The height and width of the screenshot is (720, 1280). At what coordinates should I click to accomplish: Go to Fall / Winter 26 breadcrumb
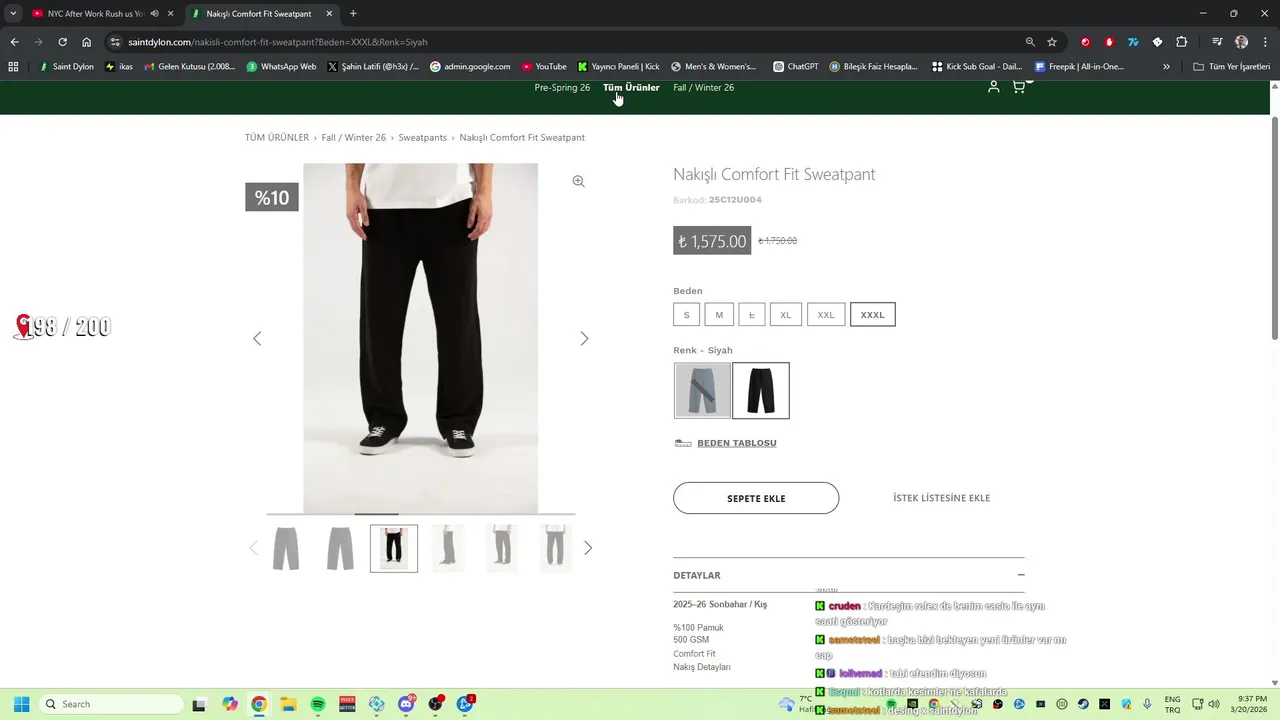pyautogui.click(x=354, y=138)
